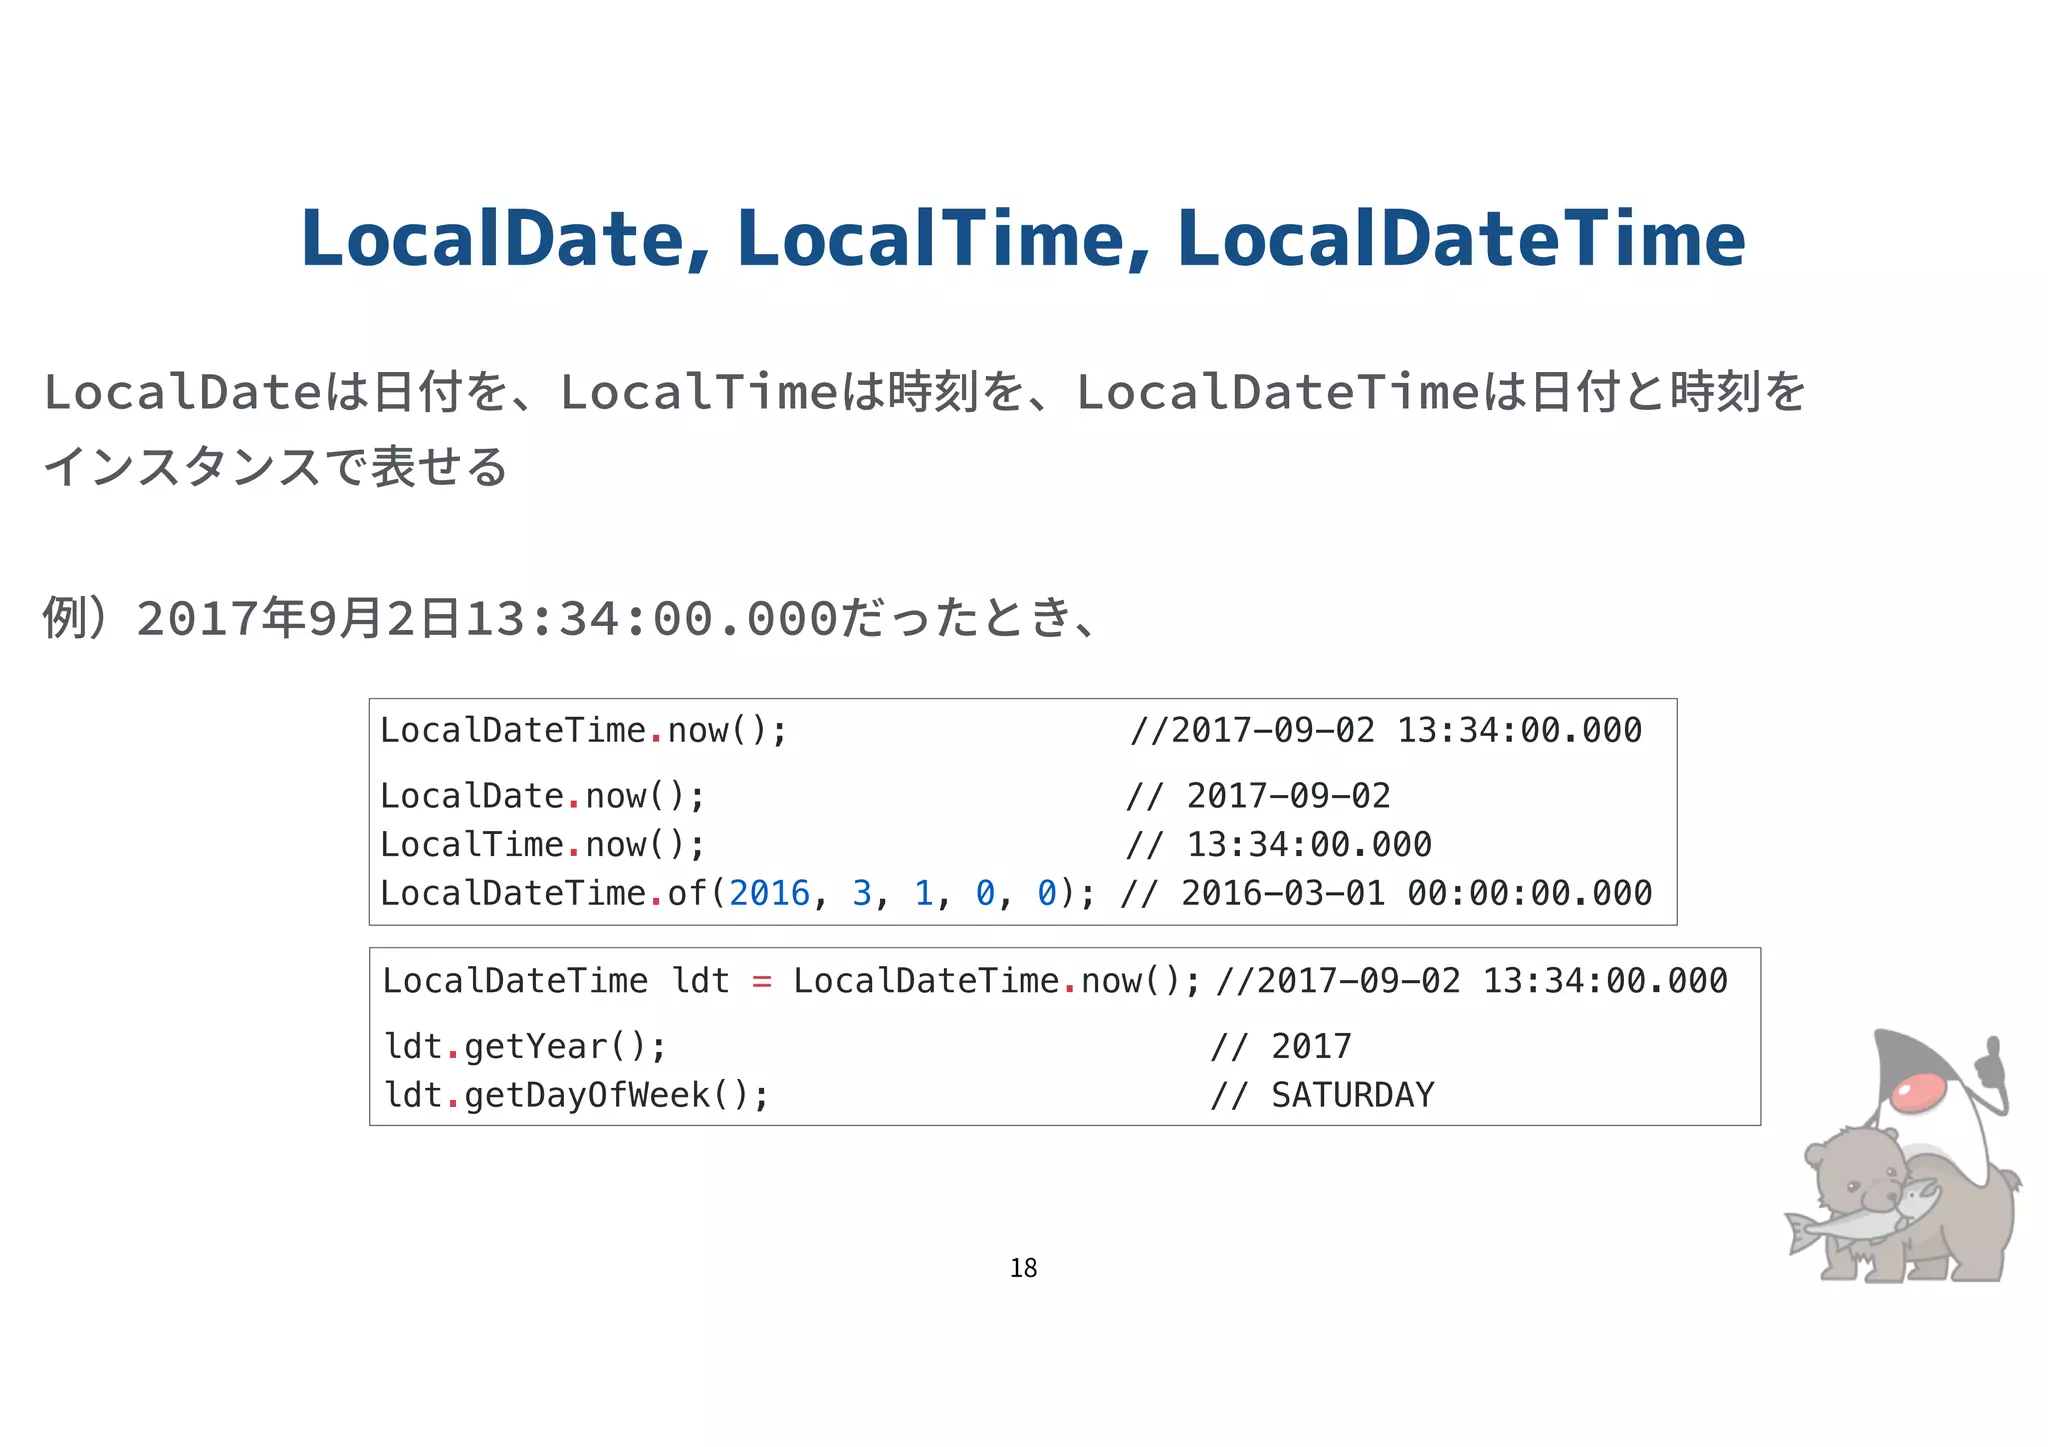Click the comment '// 2016-03-01 00:00:00.000'
Screen dimensions: 2048x1447
pos(1386,893)
